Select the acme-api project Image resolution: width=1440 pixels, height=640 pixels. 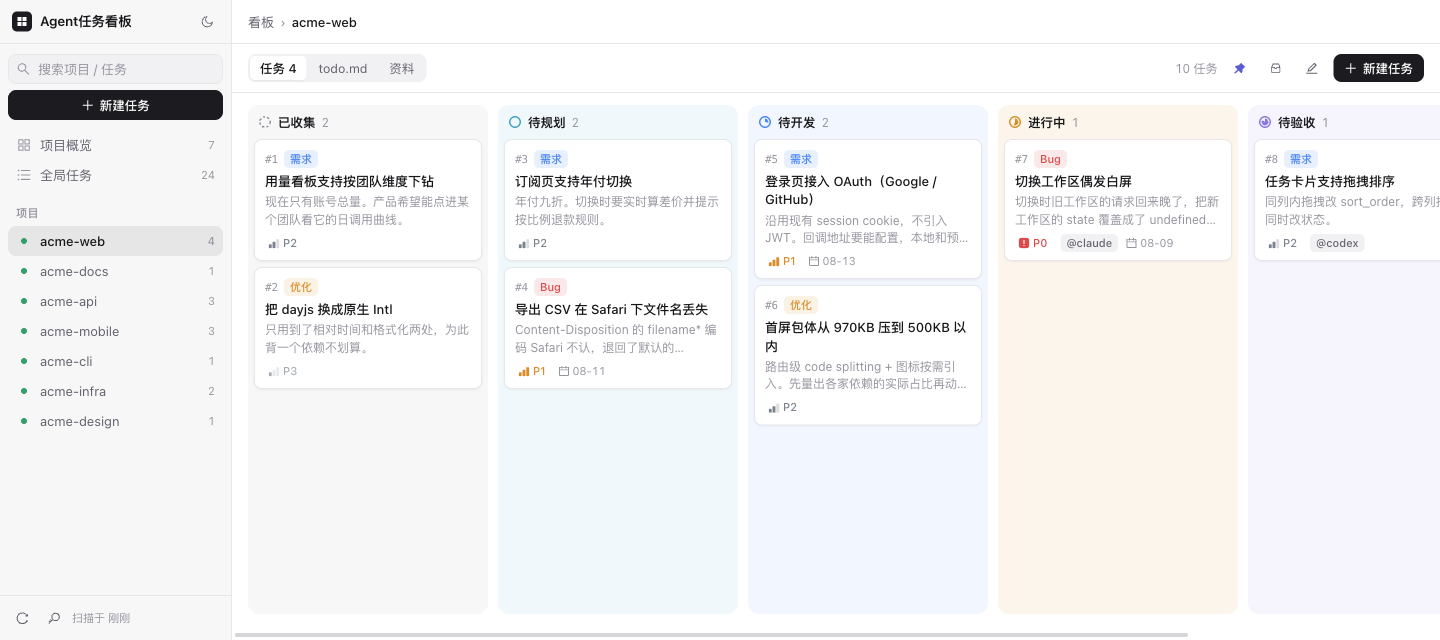(x=116, y=301)
